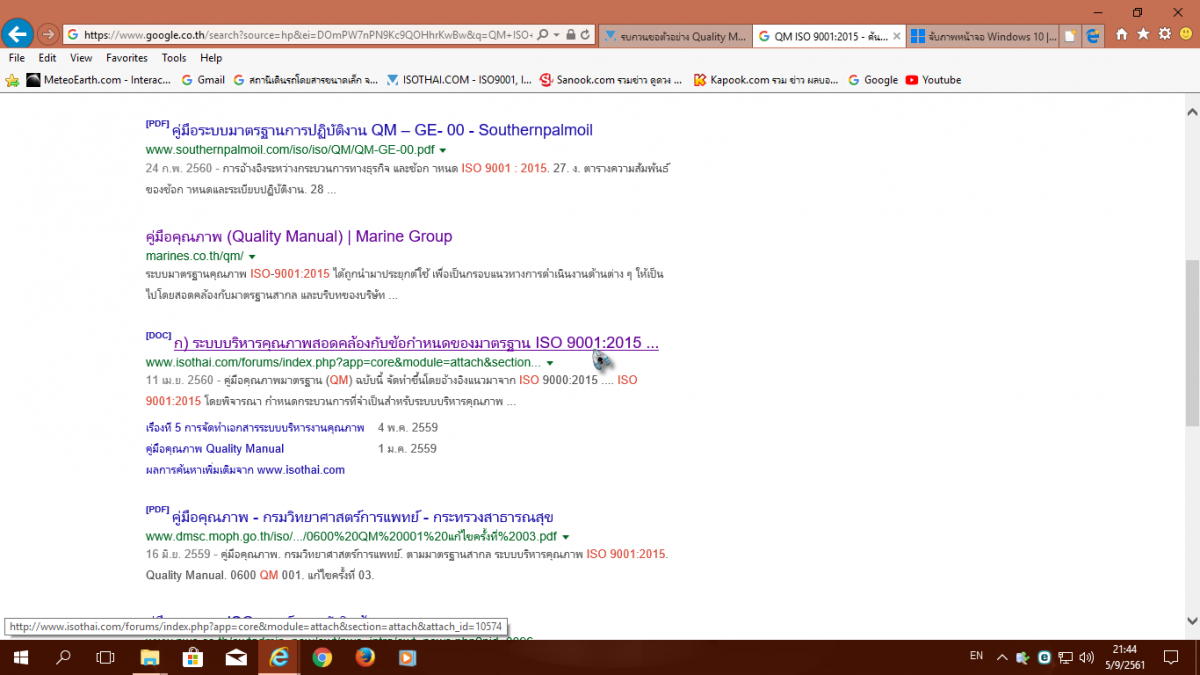Switch to the Quality M... tab

(x=675, y=36)
